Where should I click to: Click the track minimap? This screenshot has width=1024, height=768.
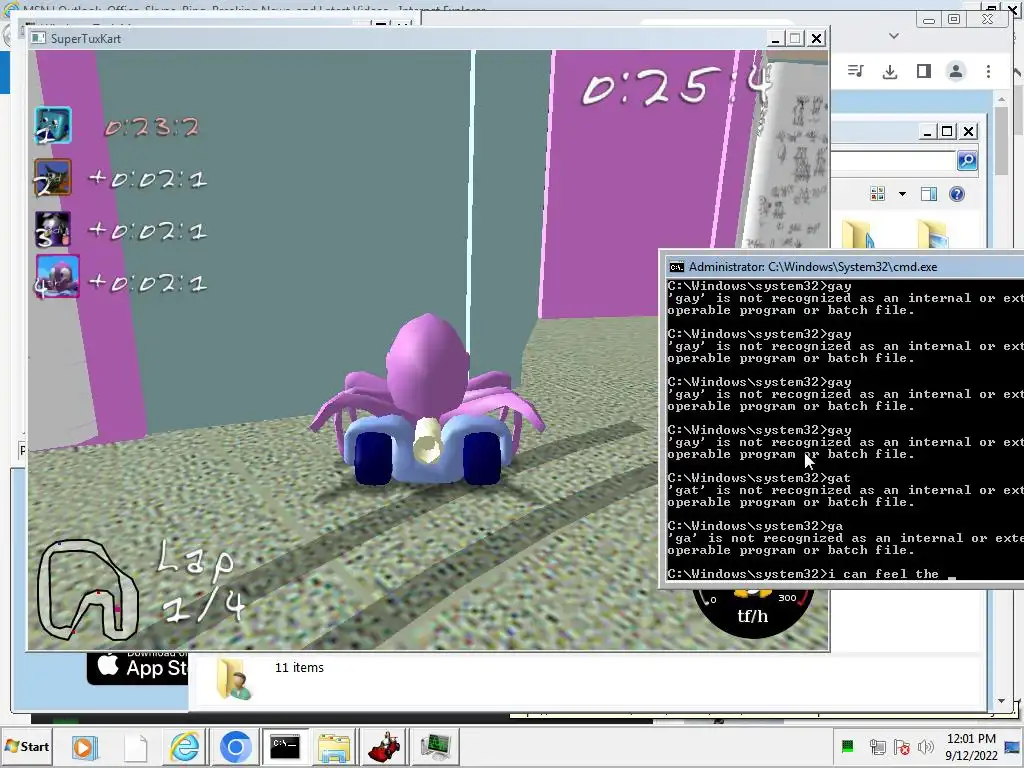(87, 590)
